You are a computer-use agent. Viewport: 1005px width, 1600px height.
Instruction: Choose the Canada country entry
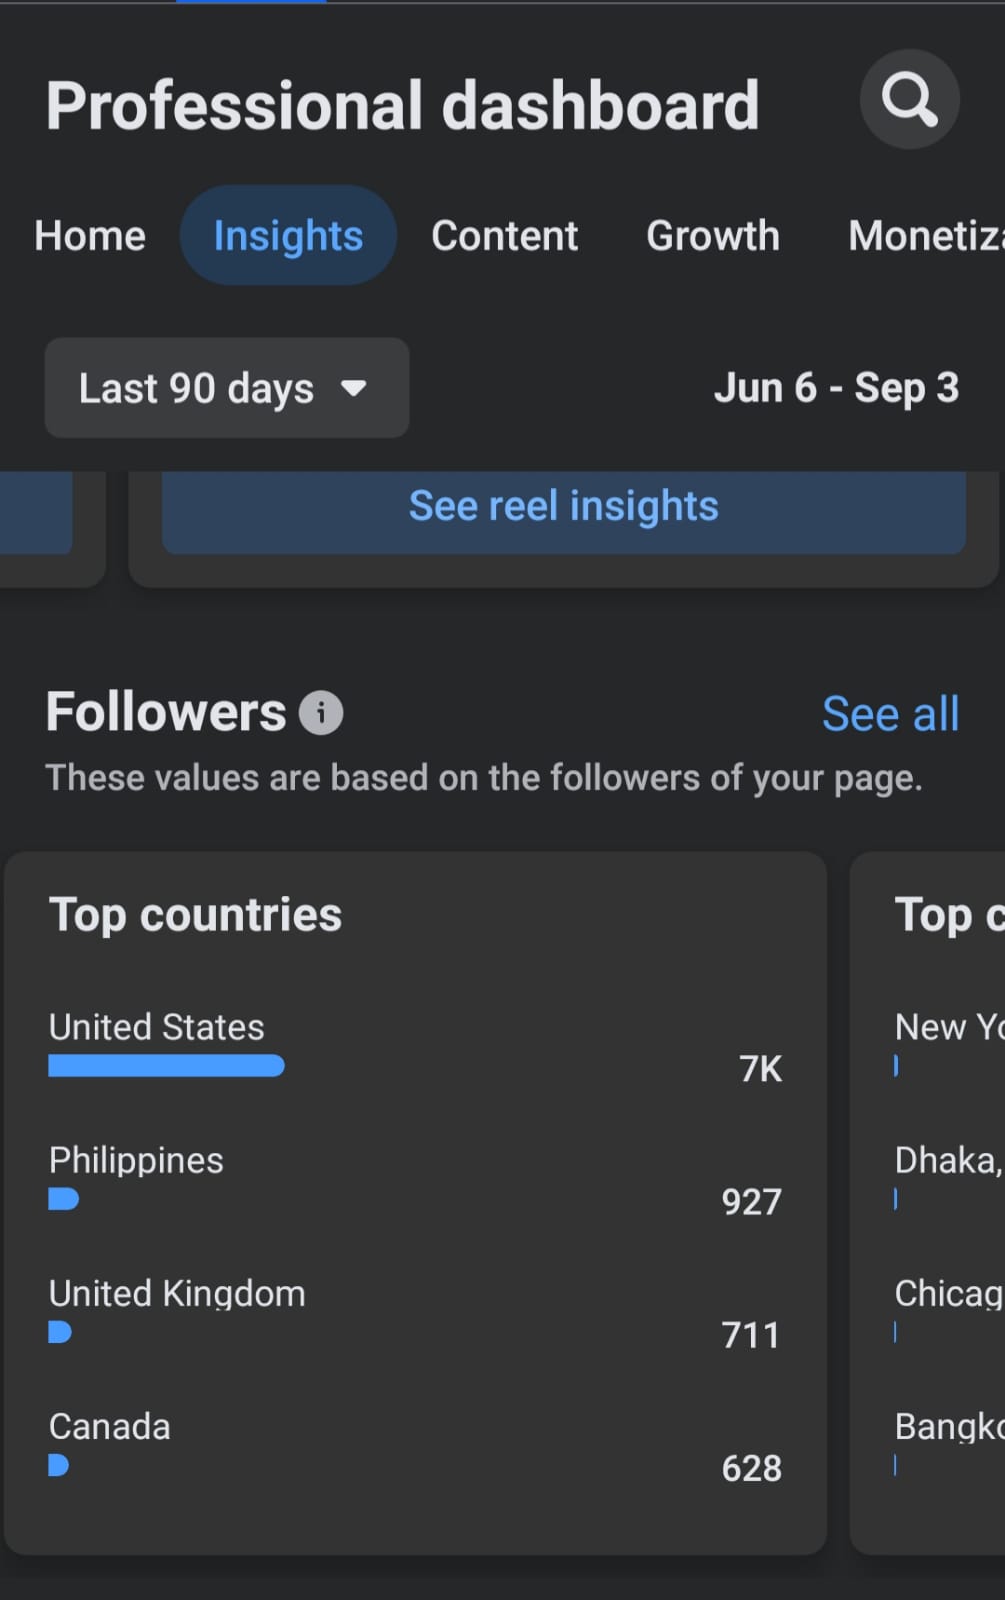click(415, 1445)
